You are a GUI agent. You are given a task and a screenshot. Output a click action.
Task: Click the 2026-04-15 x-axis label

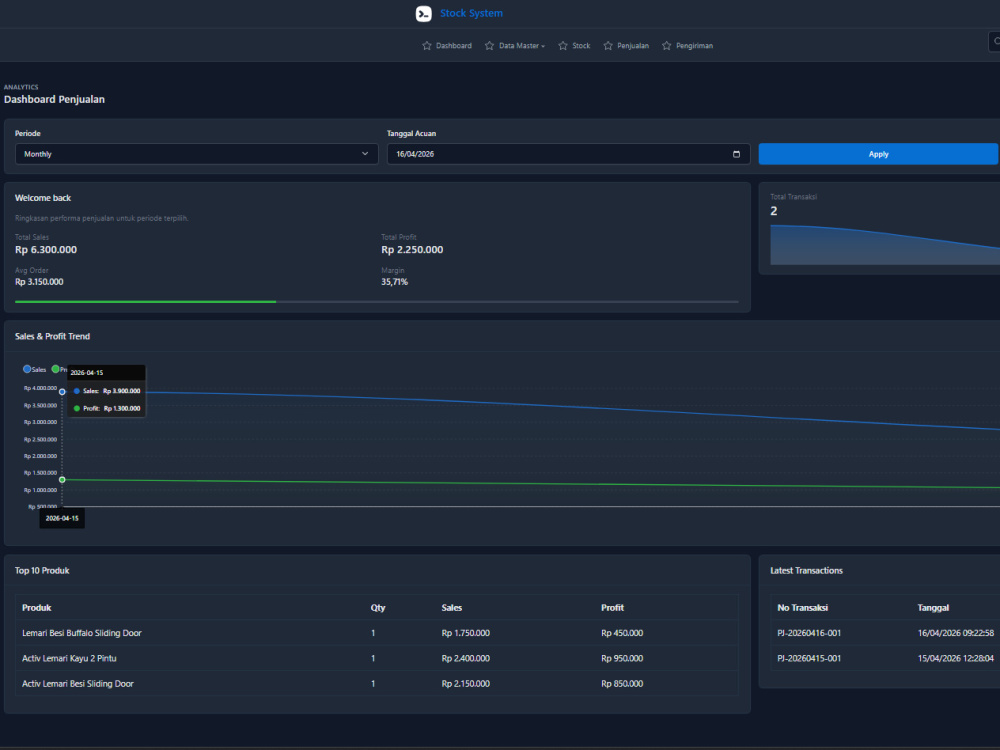[62, 518]
